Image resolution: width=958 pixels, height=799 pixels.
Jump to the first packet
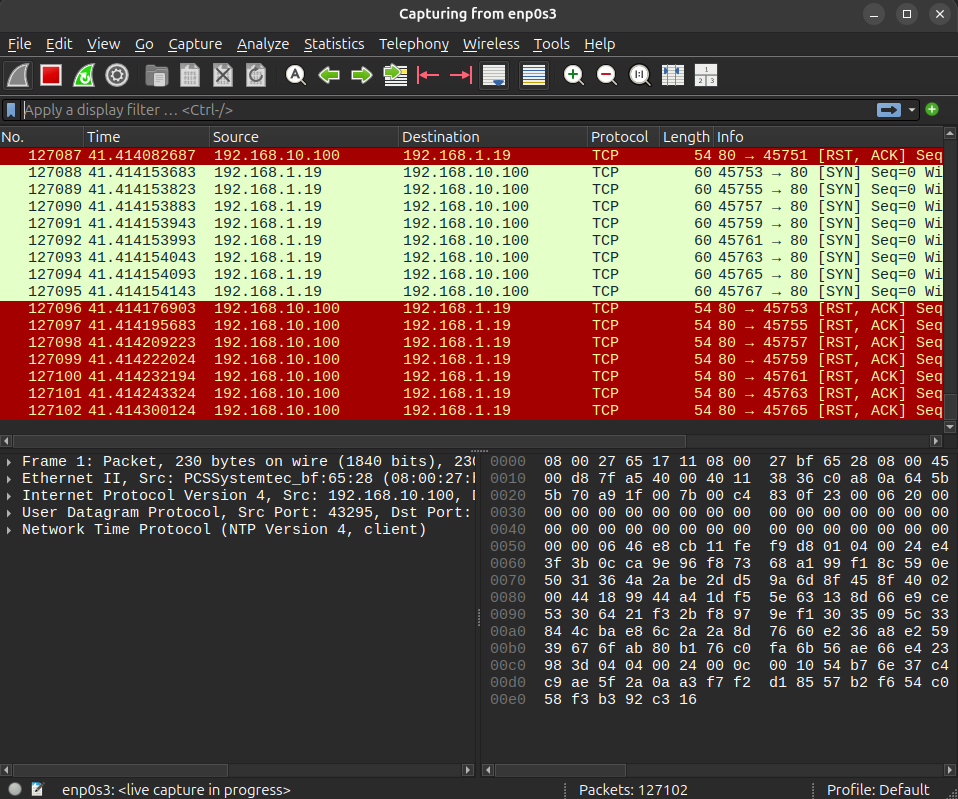coord(428,76)
